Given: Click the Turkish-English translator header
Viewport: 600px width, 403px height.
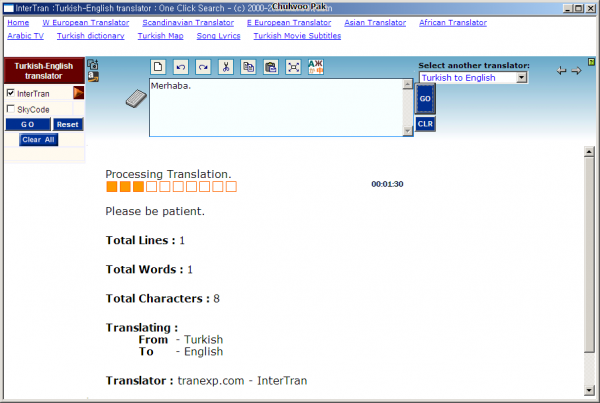Looking at the screenshot, I should [x=44, y=71].
